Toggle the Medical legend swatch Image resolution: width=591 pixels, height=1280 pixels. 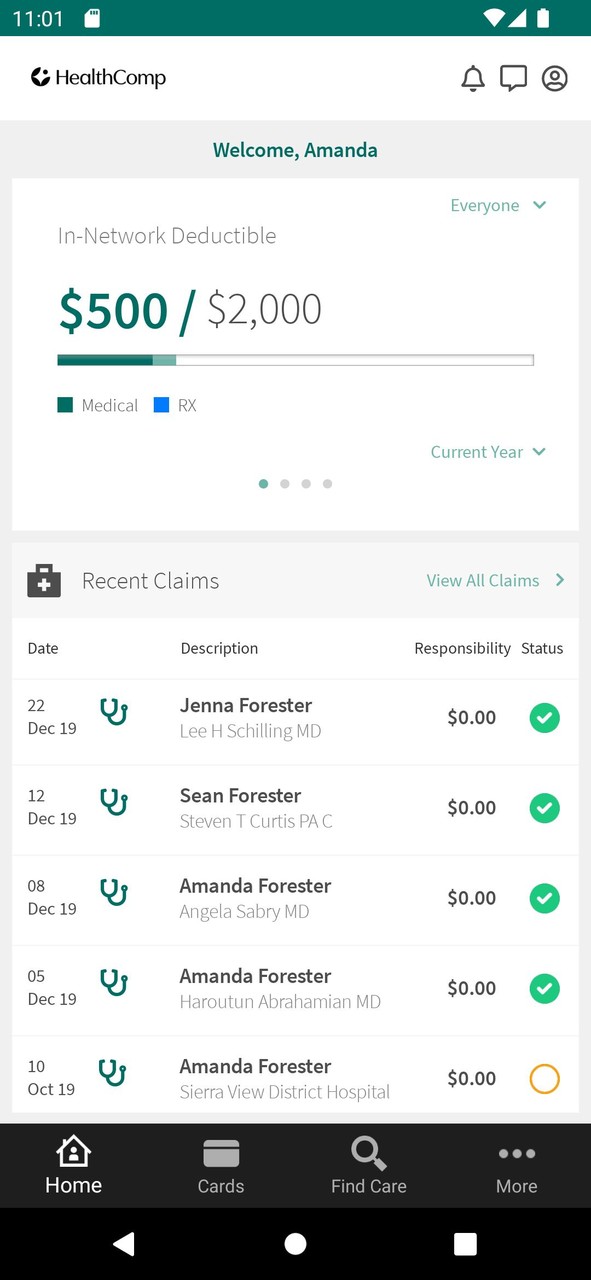66,405
